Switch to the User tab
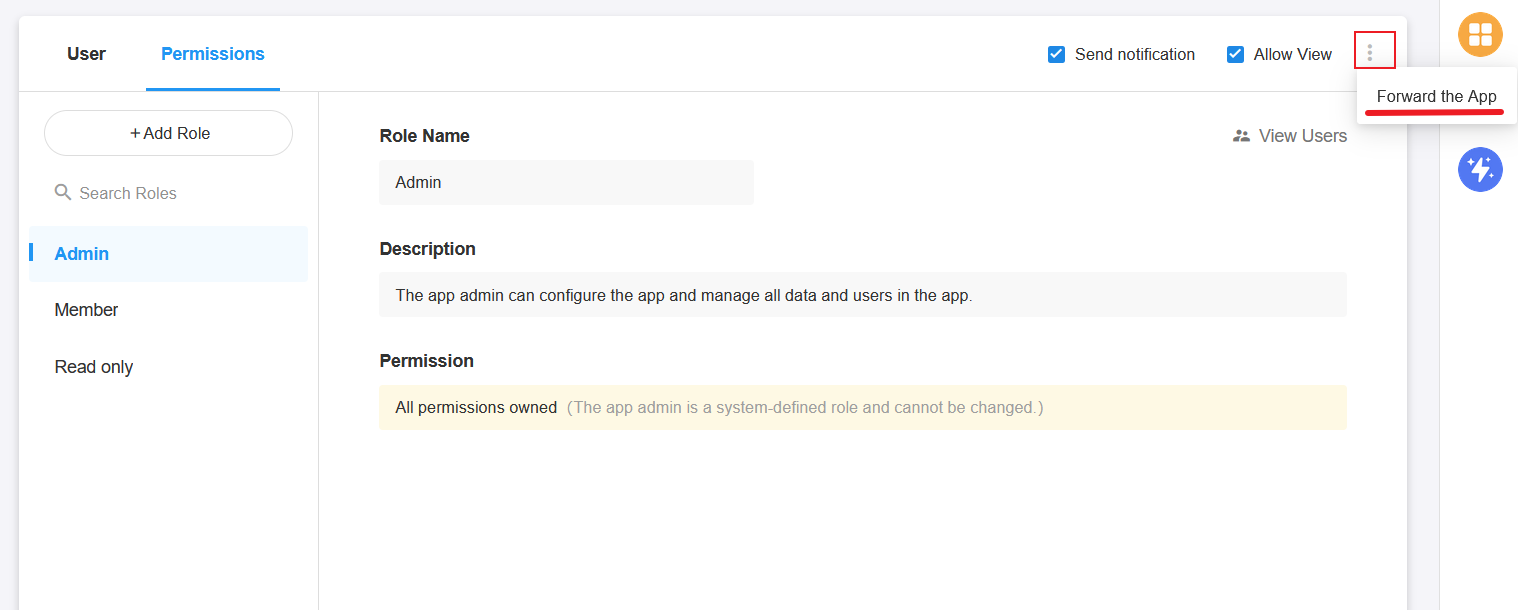 coord(86,54)
